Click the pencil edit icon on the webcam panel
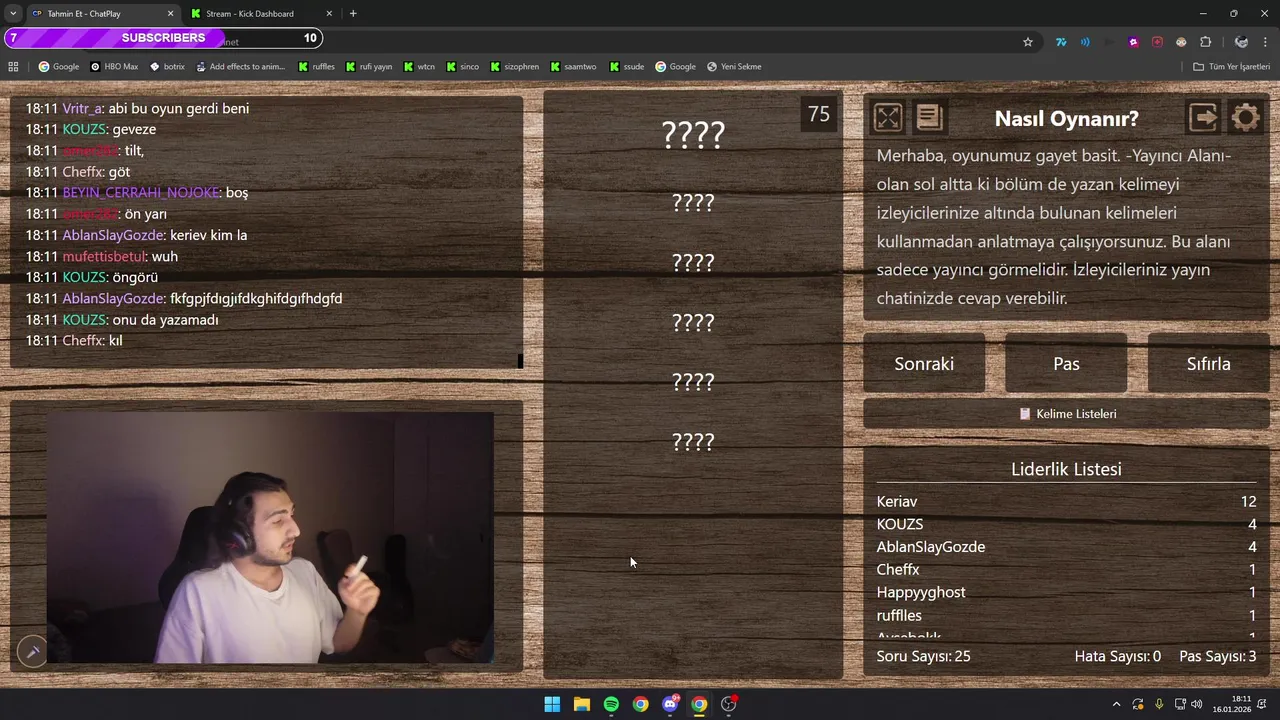Image resolution: width=1280 pixels, height=720 pixels. 32,652
